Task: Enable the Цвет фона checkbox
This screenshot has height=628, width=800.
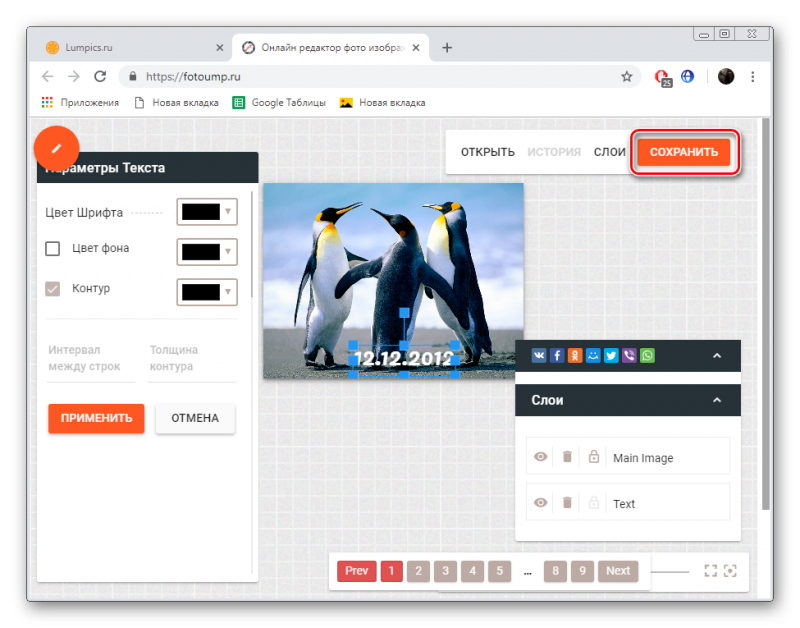Action: tap(53, 248)
